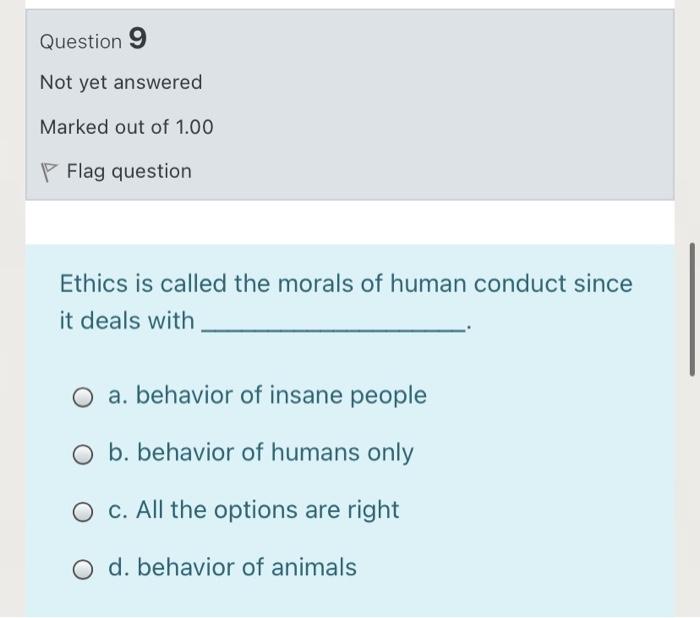This screenshot has width=700, height=618.
Task: Click the 'Not yet answered' status text
Action: click(121, 82)
